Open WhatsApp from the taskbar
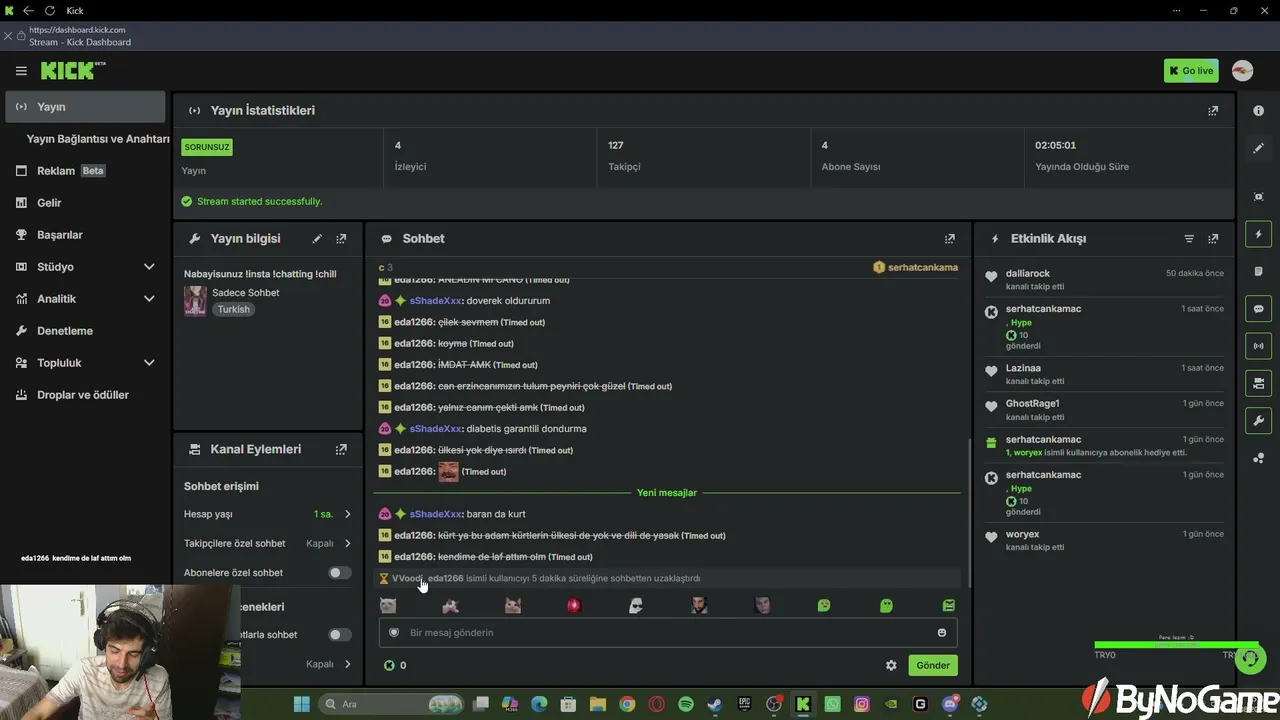 (832, 704)
